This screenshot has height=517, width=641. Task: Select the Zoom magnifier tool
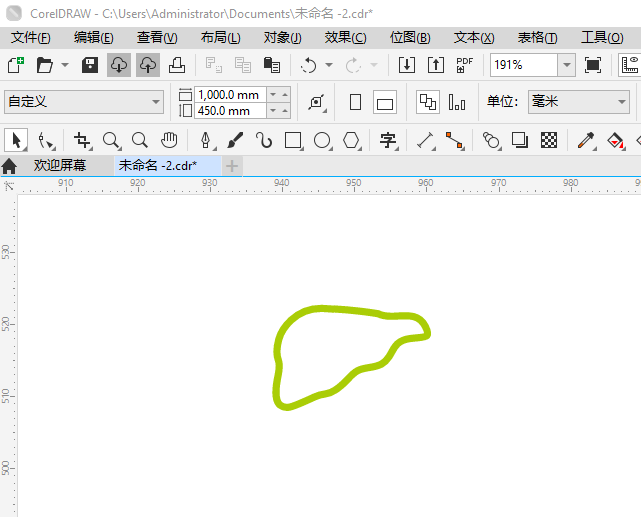(x=111, y=140)
